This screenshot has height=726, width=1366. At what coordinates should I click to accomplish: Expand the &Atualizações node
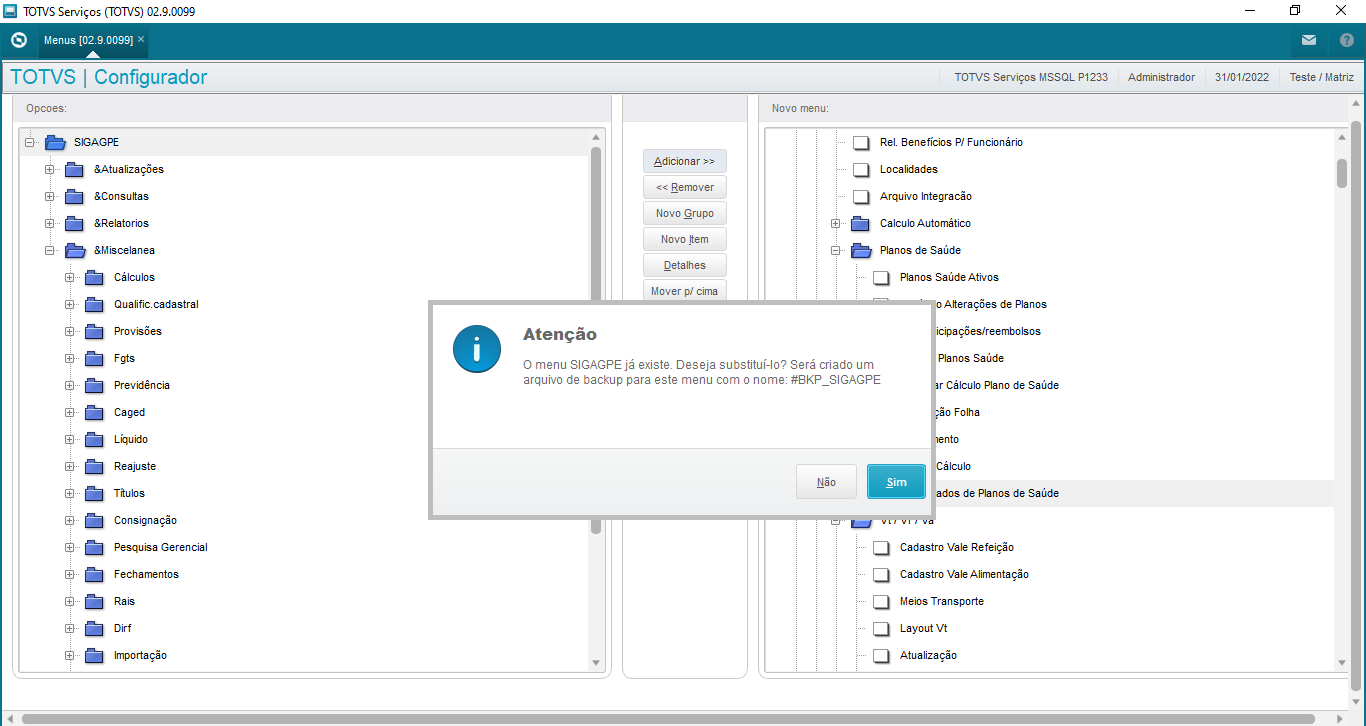click(x=50, y=169)
